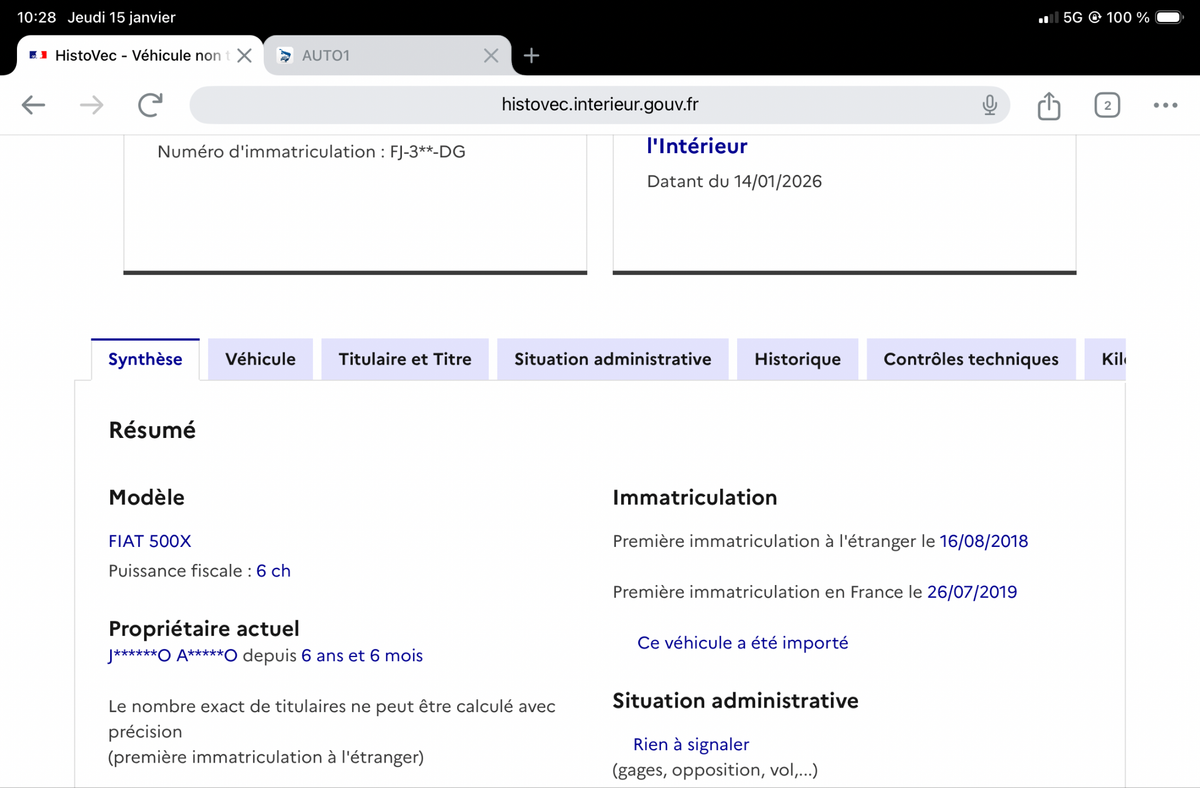Close the AUTO1 browser tab
The image size is (1200, 788).
tap(491, 56)
